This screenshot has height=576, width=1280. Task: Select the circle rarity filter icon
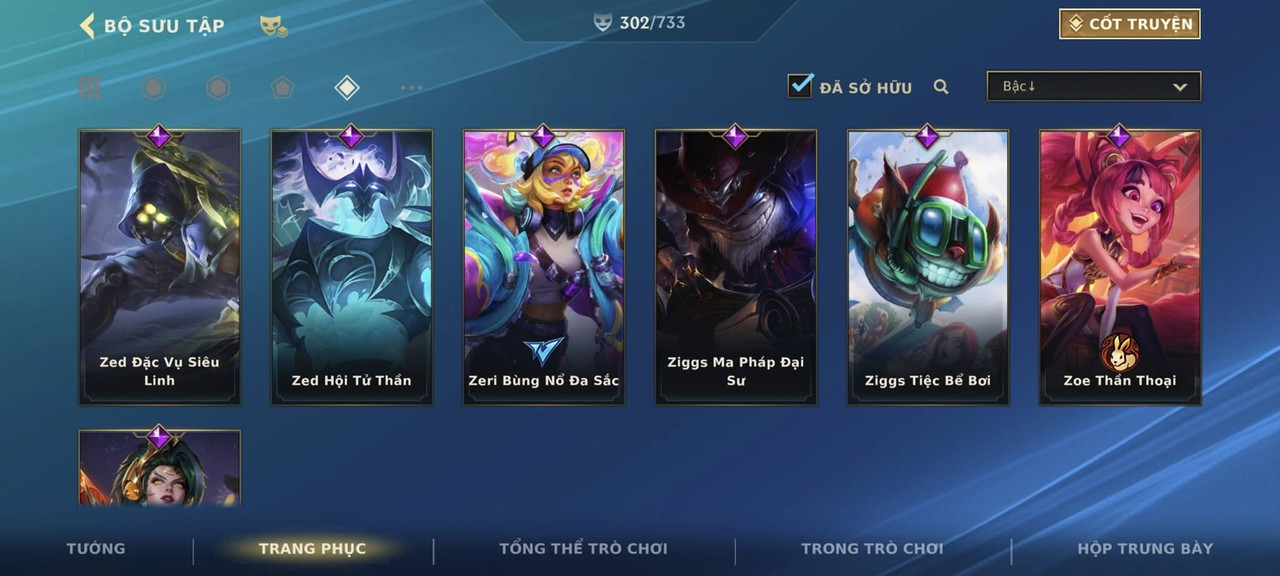(153, 88)
